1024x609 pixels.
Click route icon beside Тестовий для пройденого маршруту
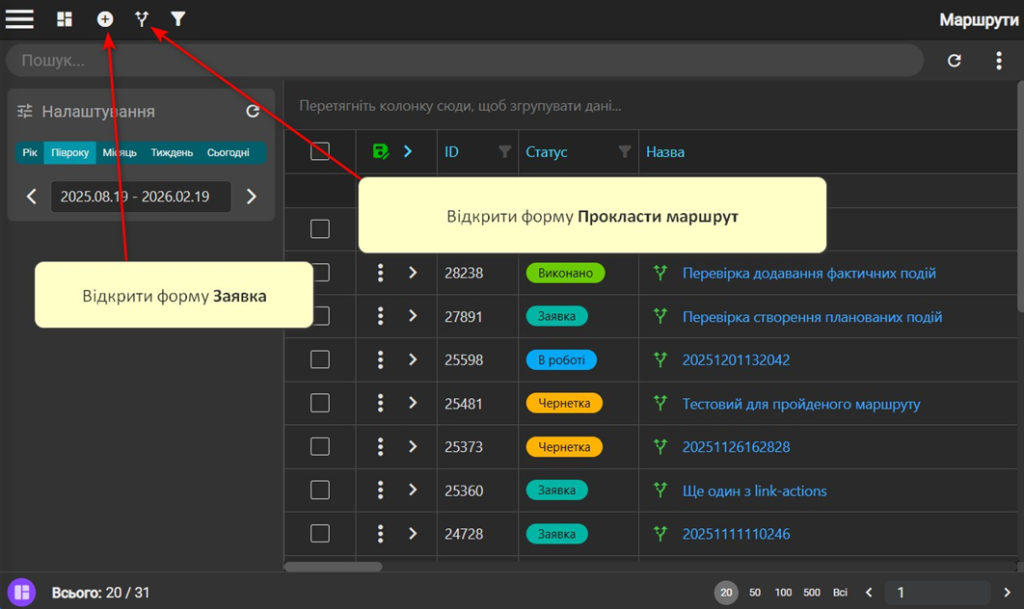pos(660,403)
